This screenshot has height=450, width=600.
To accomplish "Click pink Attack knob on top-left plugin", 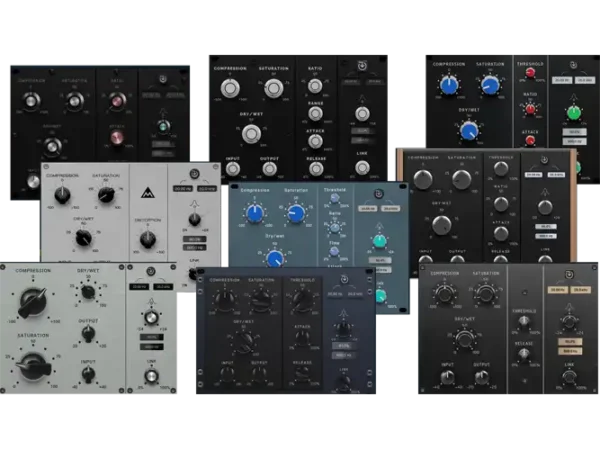I will coord(117,138).
